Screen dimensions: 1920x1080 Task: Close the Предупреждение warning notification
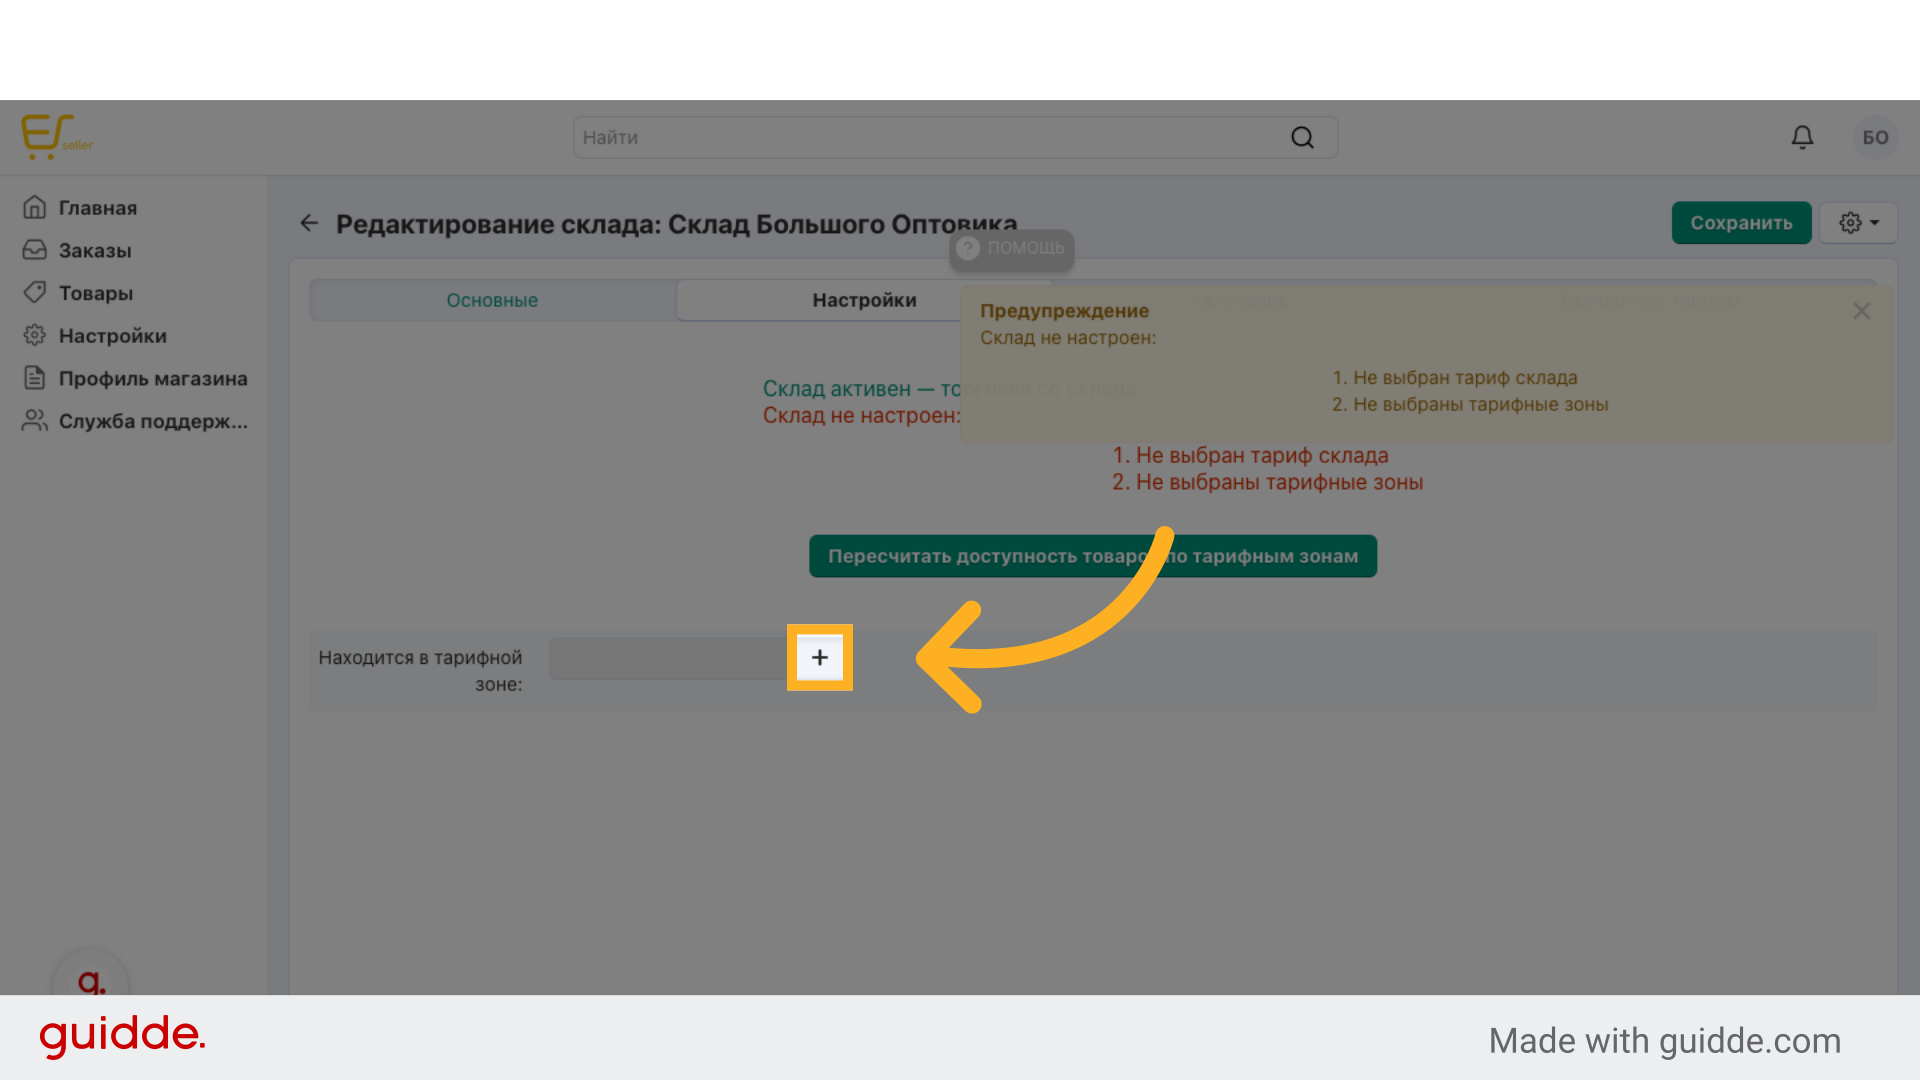[1861, 311]
